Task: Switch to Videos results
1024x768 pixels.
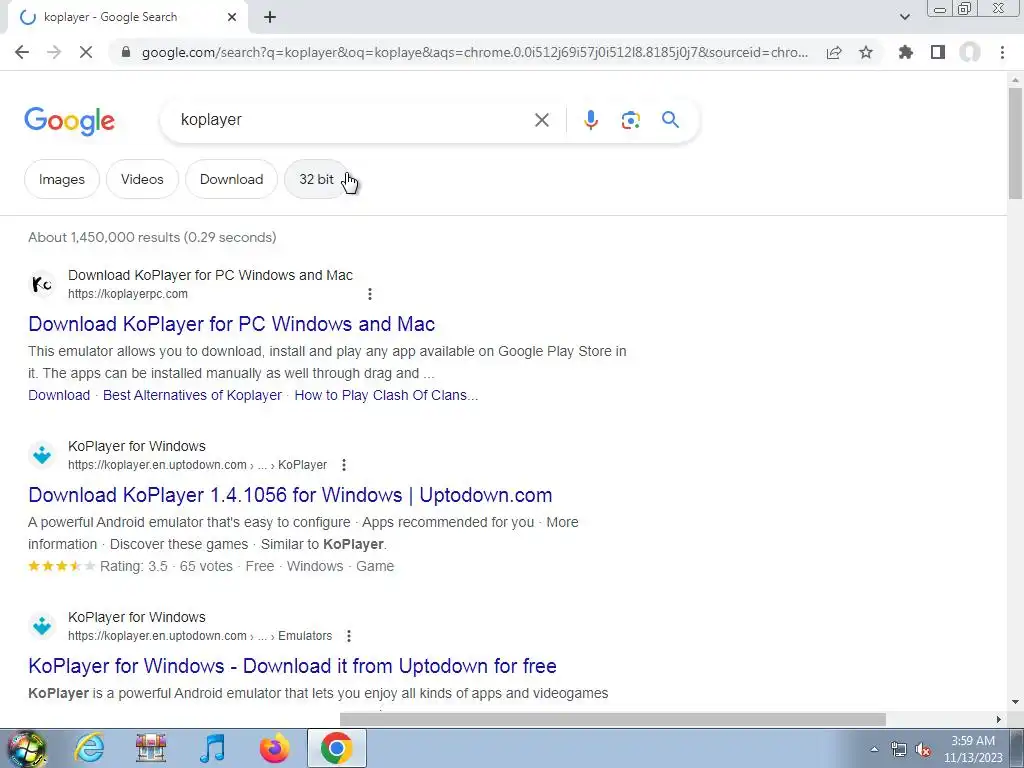Action: coord(142,180)
